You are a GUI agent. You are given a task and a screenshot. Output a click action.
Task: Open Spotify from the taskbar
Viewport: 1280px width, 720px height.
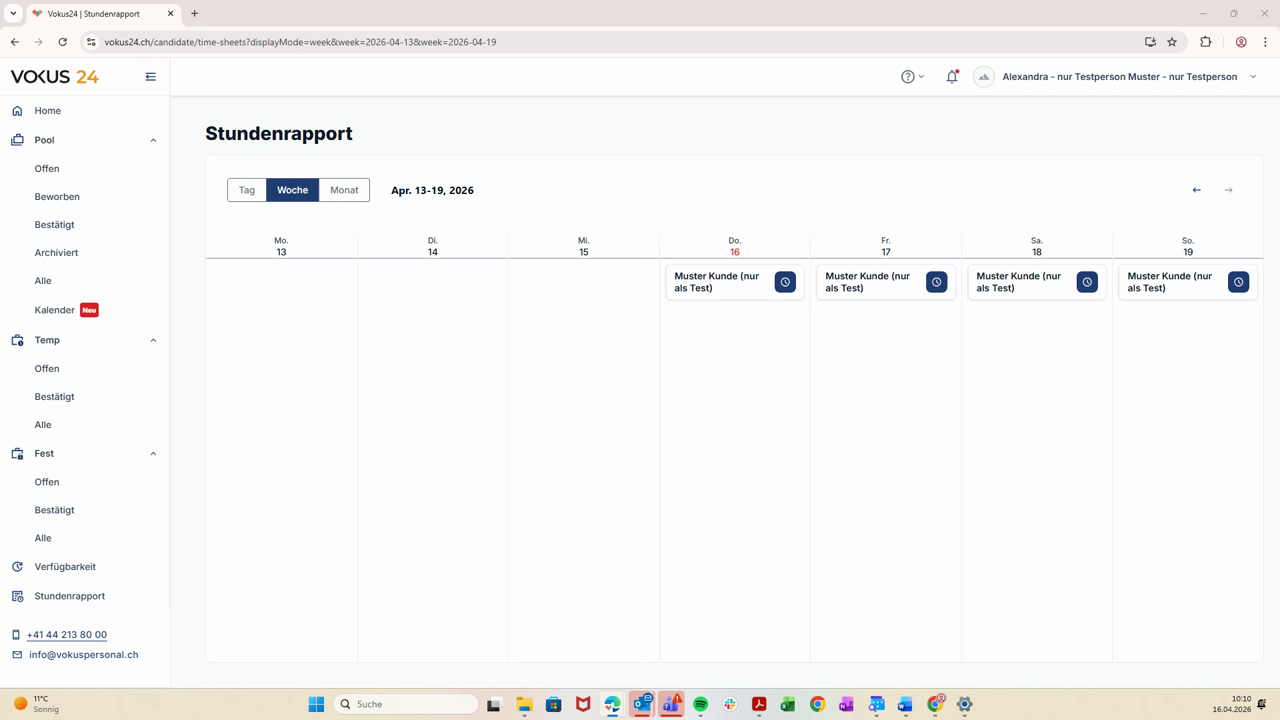(700, 704)
